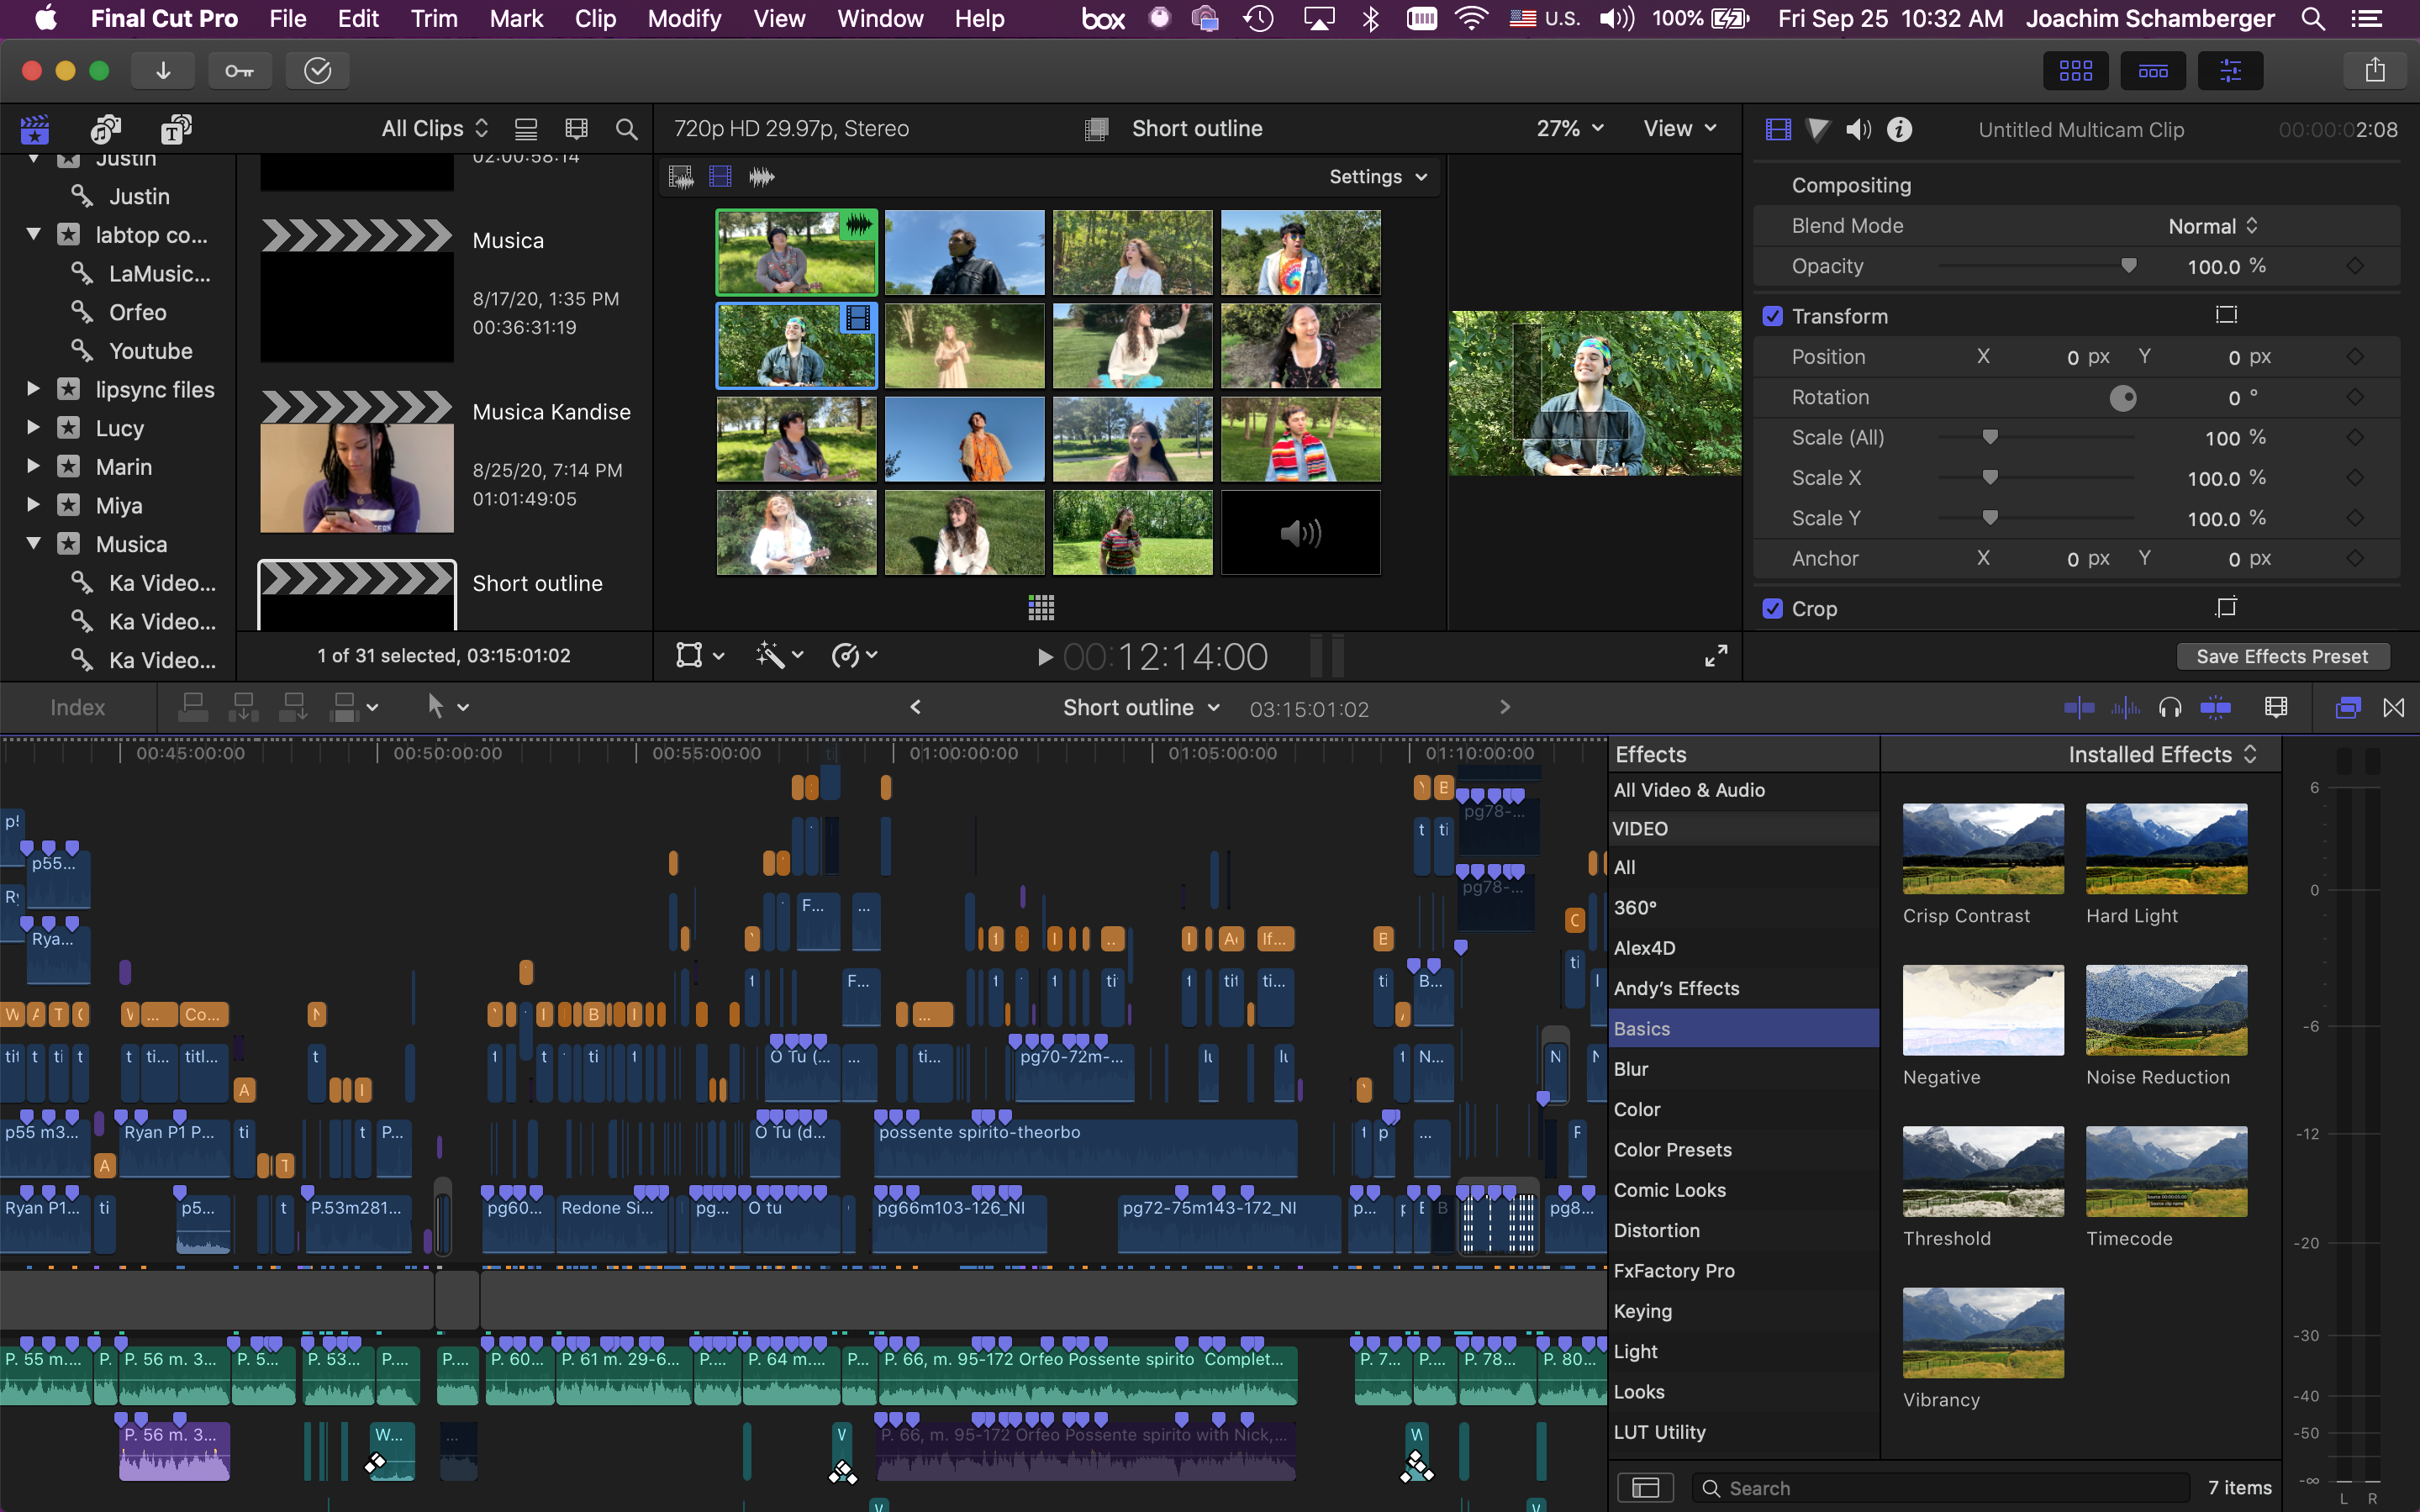The image size is (2420, 1512).
Task: Open the Window menu
Action: click(880, 19)
